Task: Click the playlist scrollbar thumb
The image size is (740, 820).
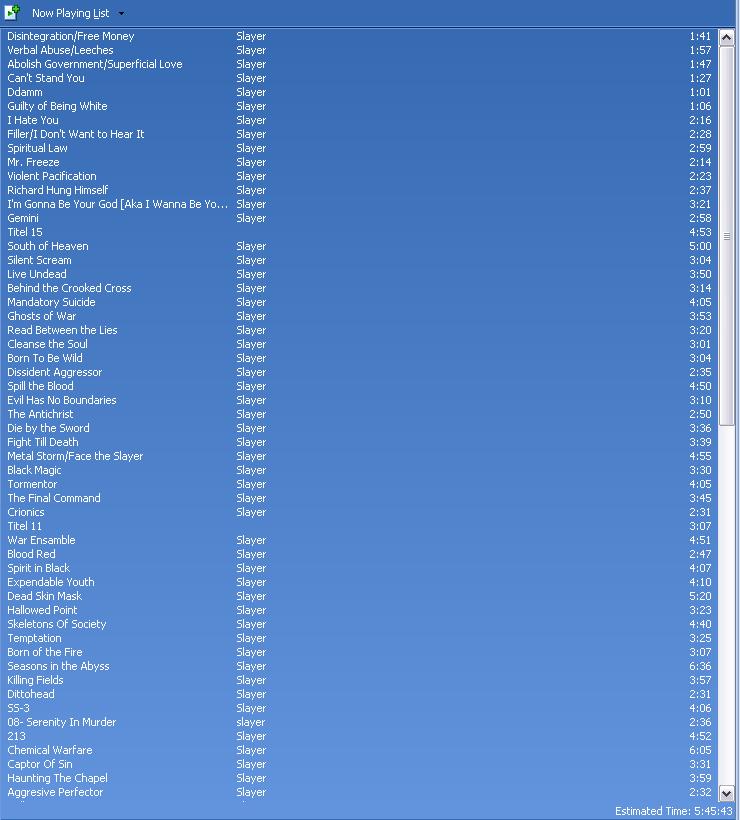Action: [726, 236]
